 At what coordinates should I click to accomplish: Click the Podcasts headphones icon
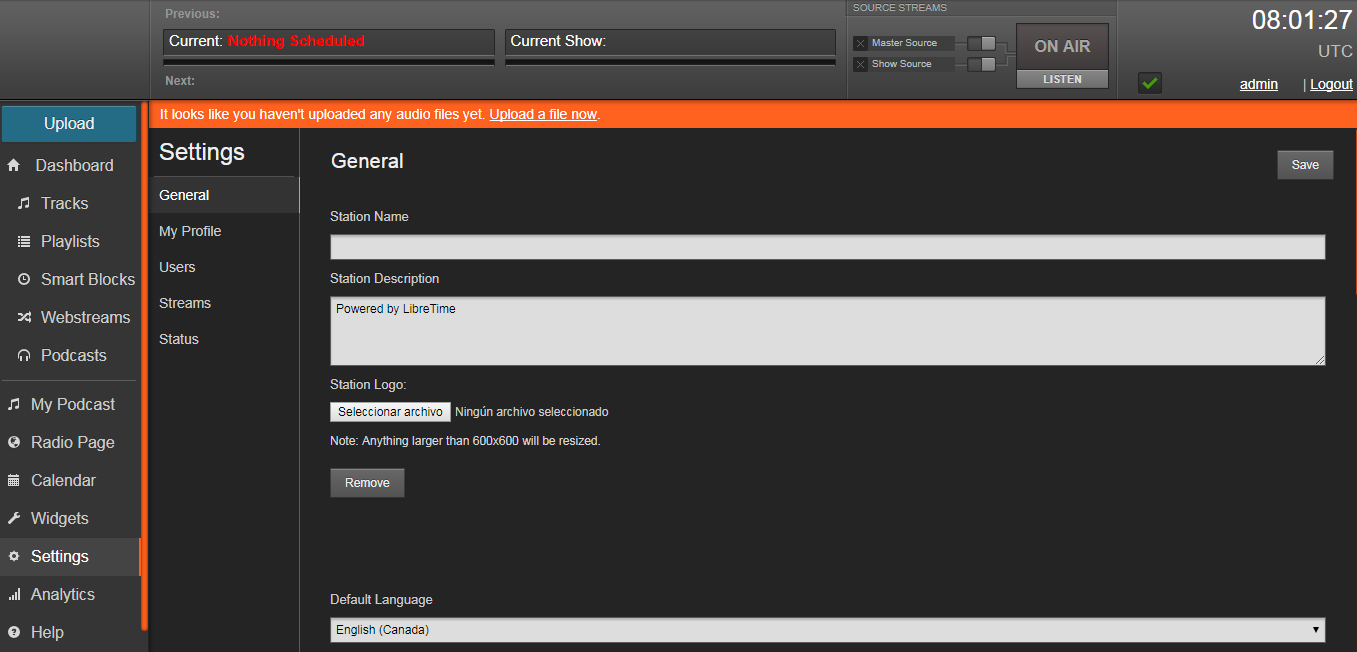(x=24, y=355)
